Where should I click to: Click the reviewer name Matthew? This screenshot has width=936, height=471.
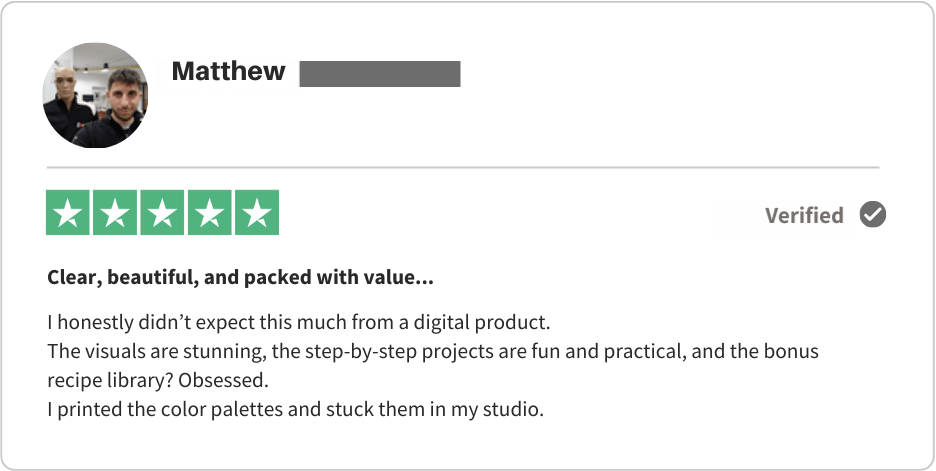228,72
